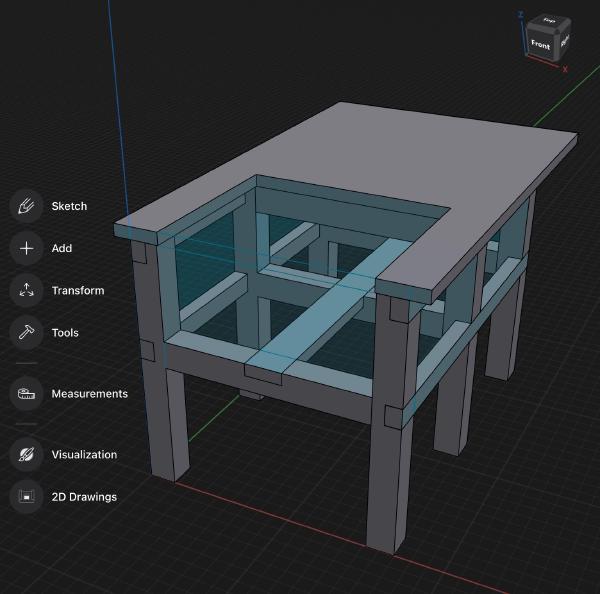The width and height of the screenshot is (600, 594).
Task: Click the Add plus icon
Action: pyautogui.click(x=26, y=248)
